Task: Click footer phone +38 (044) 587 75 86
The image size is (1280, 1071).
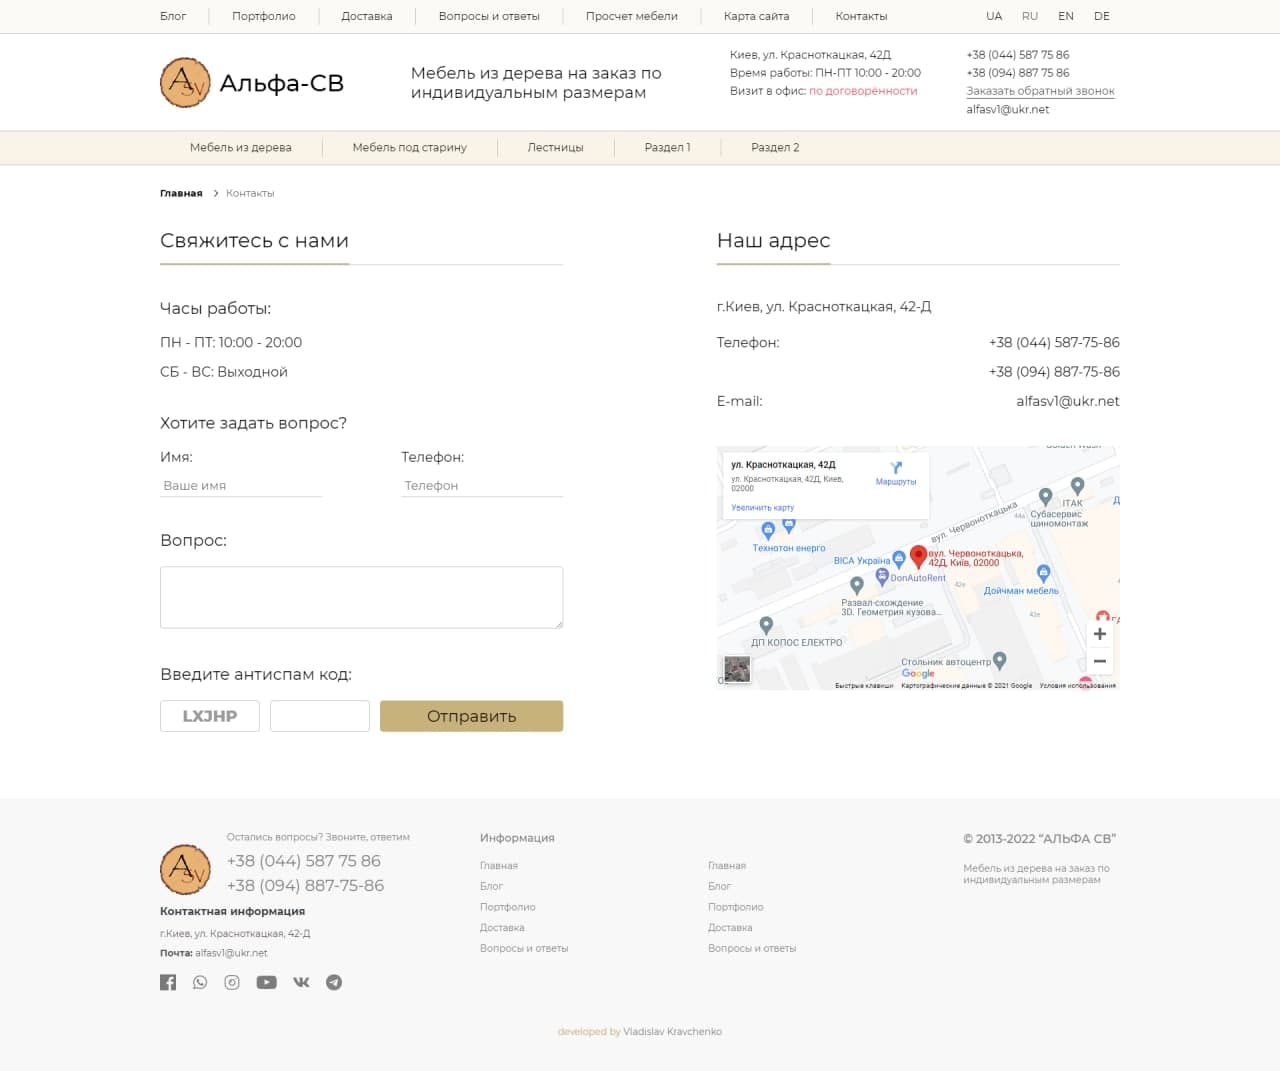Action: coord(304,861)
